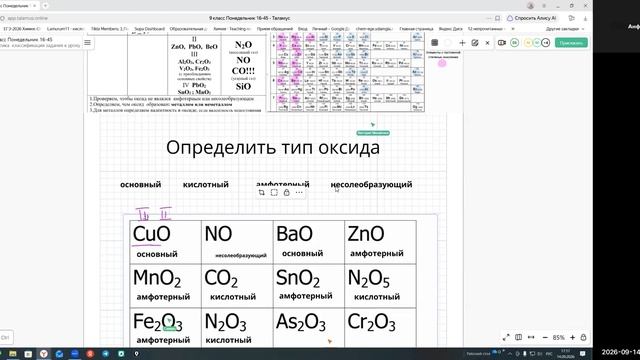This screenshot has width=640, height=360.
Task: Open the File Explorer taskbar icon
Action: [x=13, y=354]
